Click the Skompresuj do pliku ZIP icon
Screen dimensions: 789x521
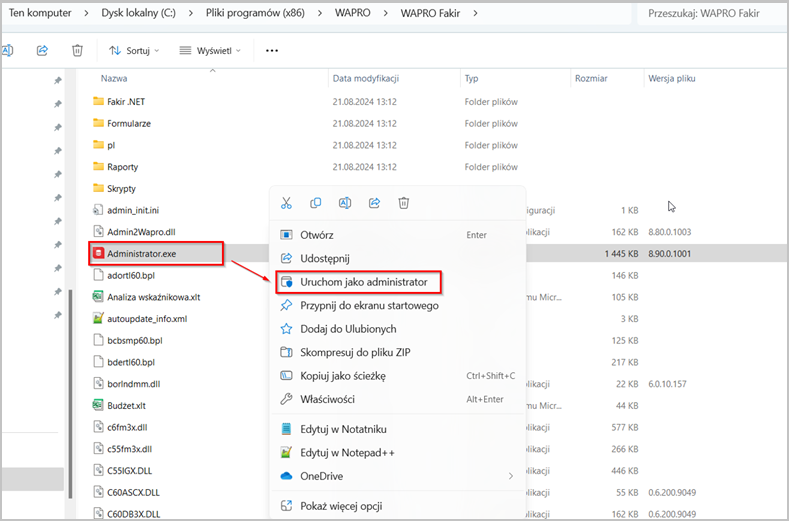[x=286, y=352]
